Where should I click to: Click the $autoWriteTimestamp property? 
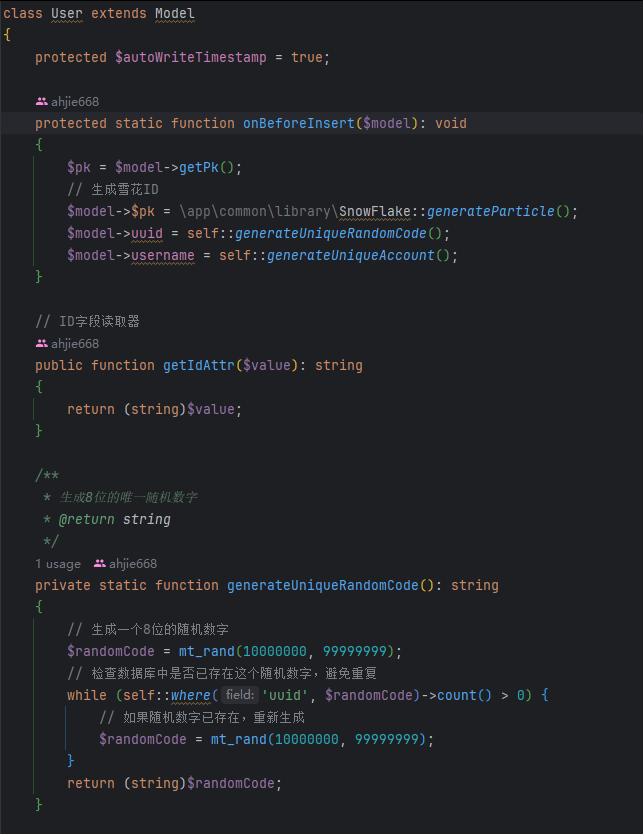[190, 57]
